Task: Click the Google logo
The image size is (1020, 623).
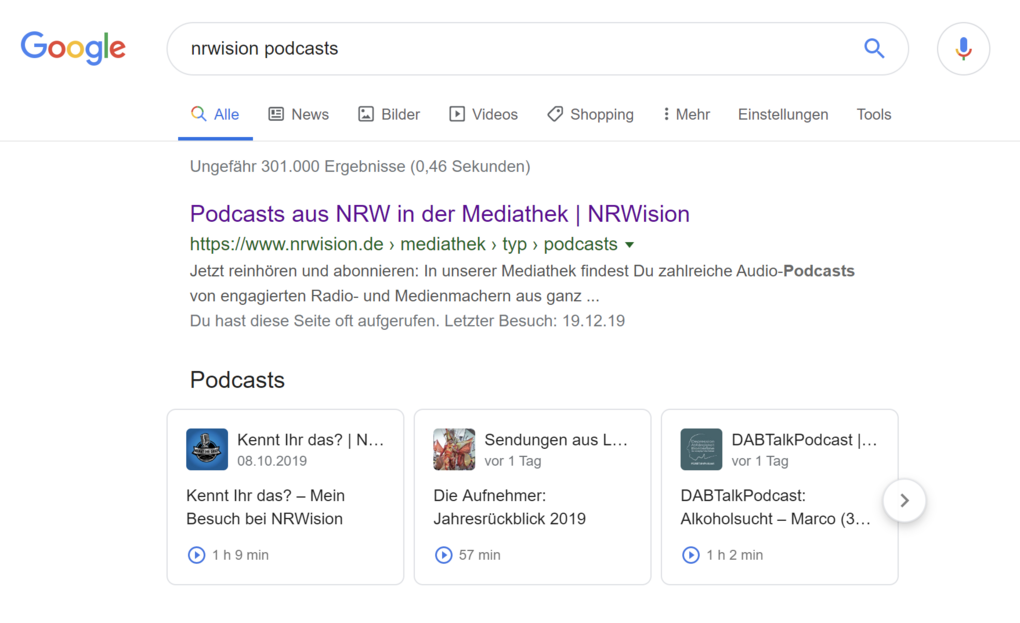Action: point(73,48)
